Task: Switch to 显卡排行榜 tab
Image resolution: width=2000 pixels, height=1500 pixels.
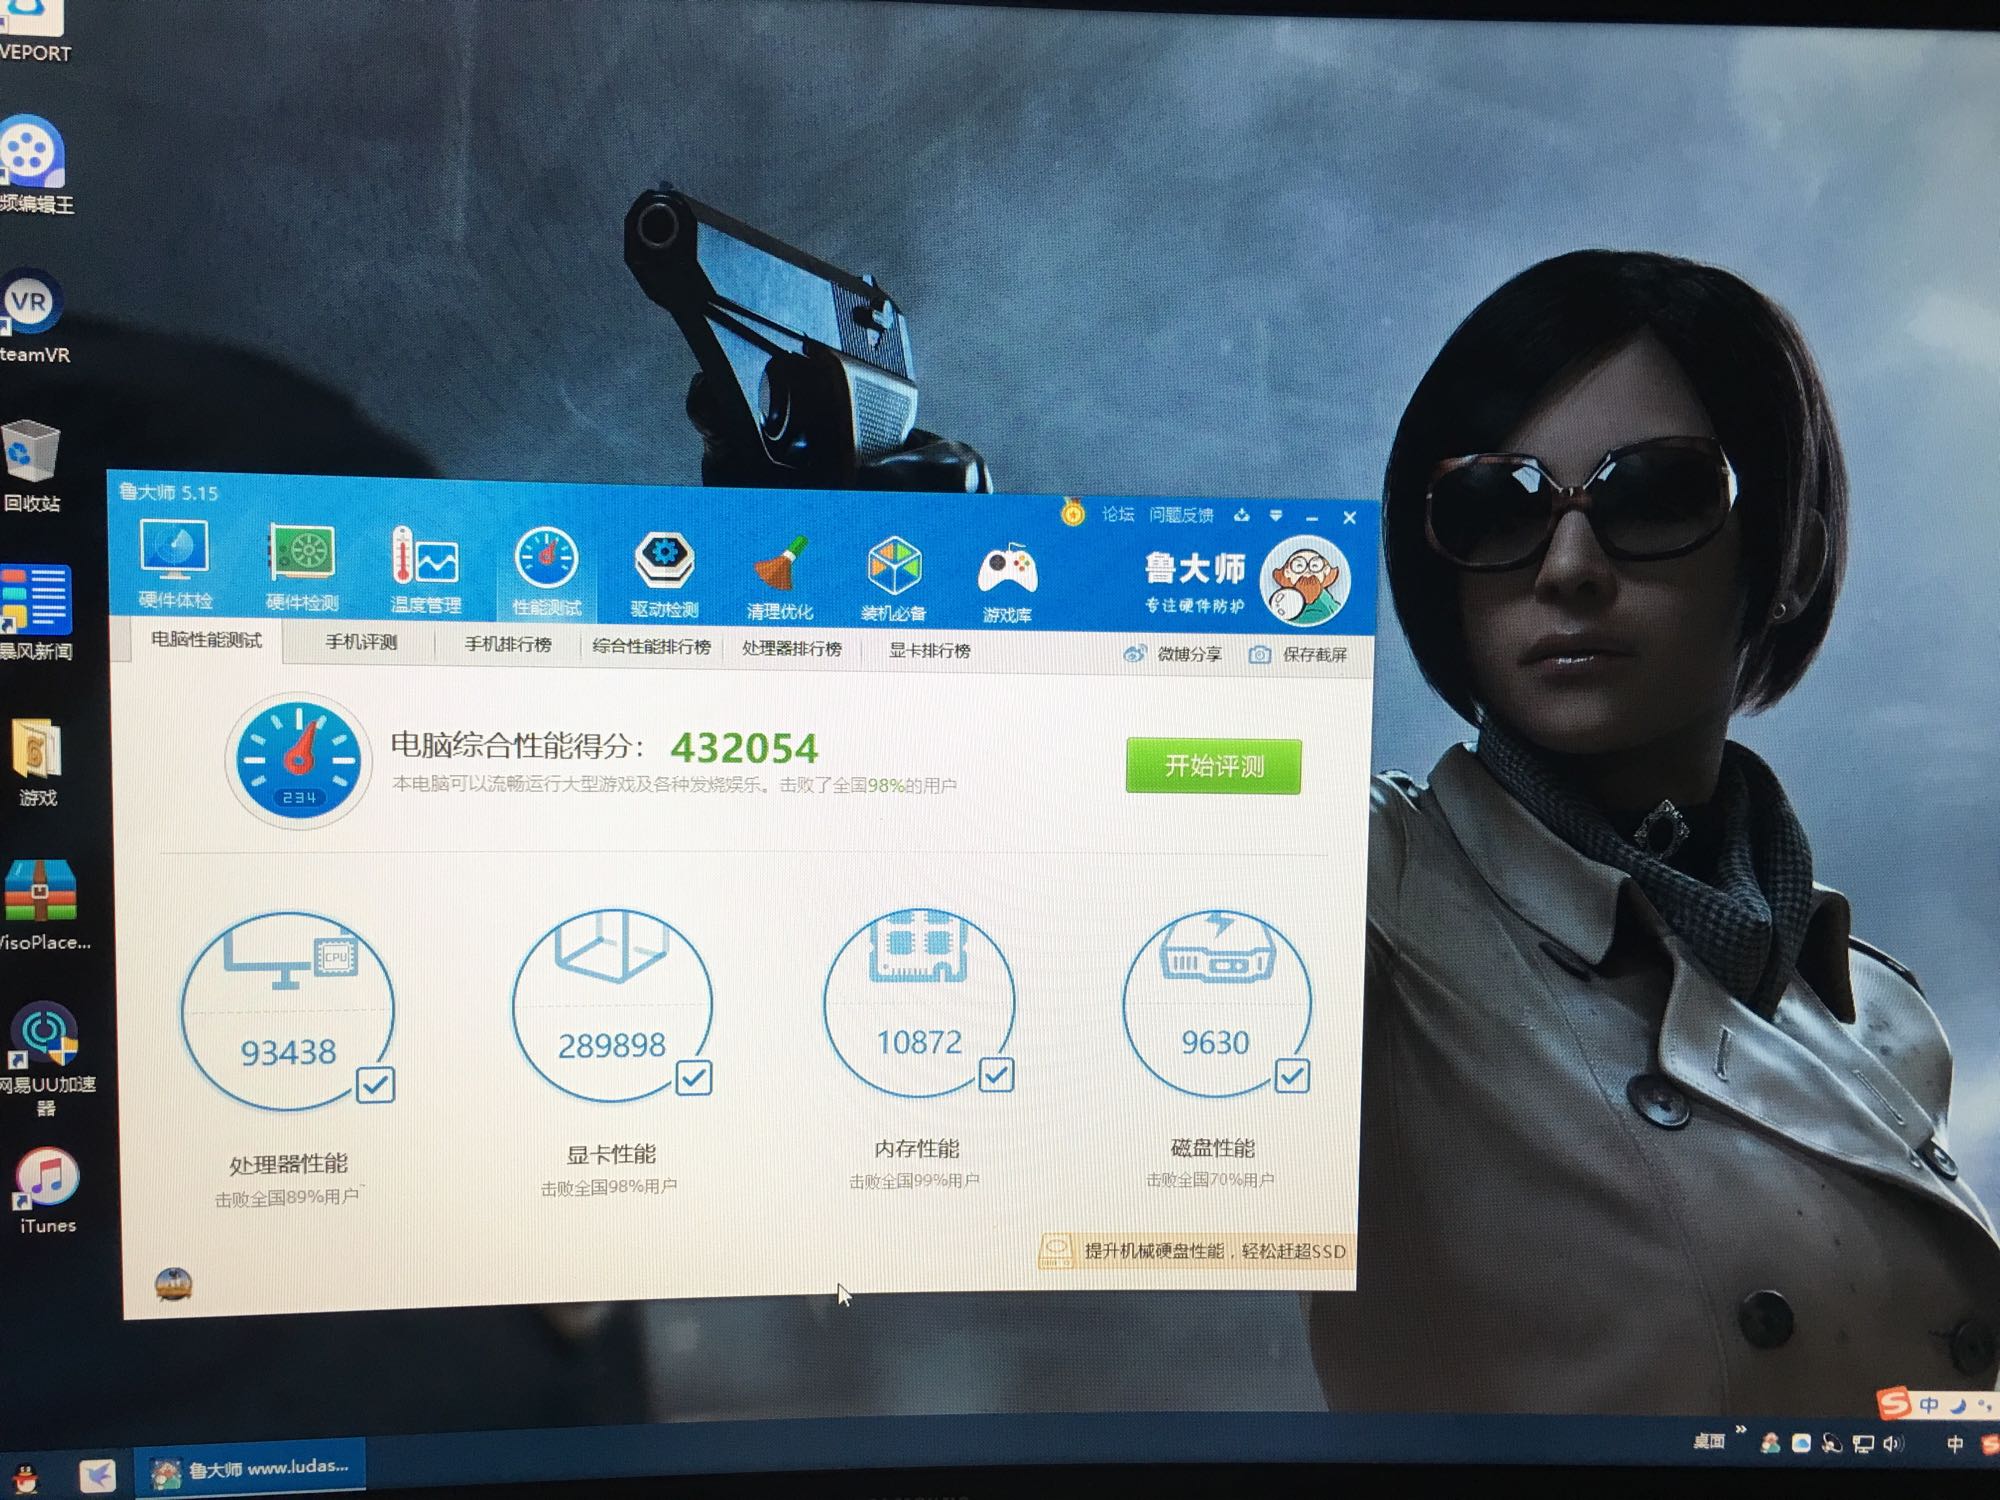Action: [929, 651]
